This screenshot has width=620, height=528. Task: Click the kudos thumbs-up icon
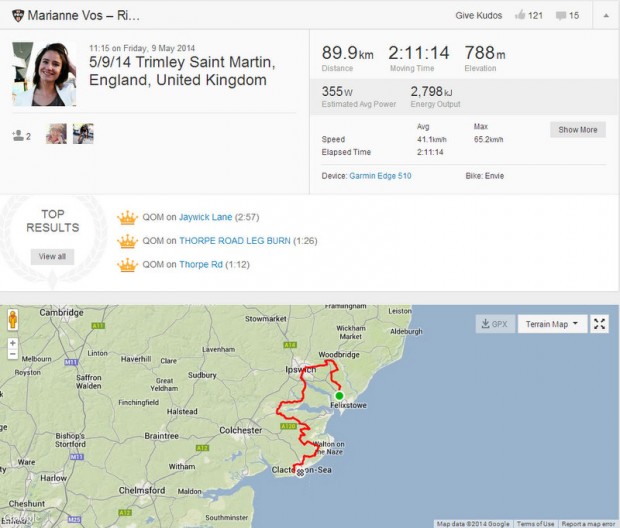519,16
